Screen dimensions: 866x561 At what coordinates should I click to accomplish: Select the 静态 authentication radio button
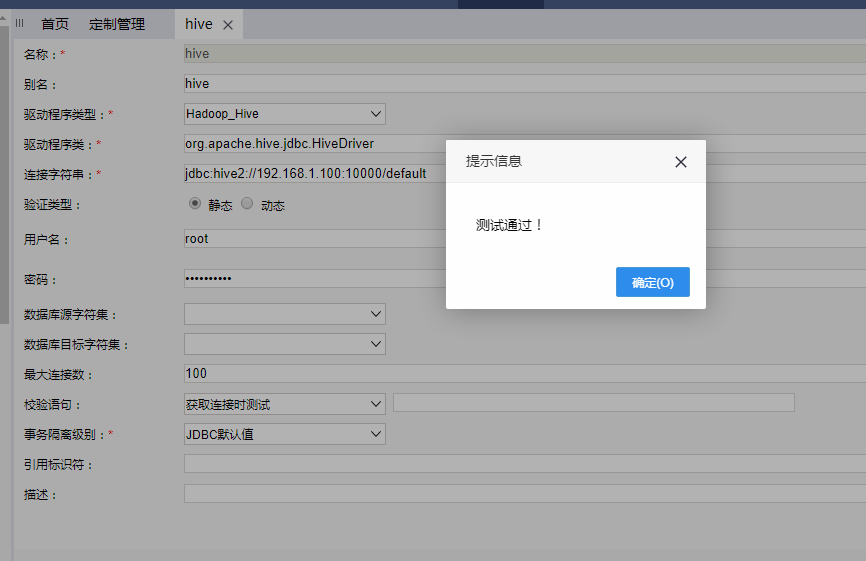tap(194, 203)
